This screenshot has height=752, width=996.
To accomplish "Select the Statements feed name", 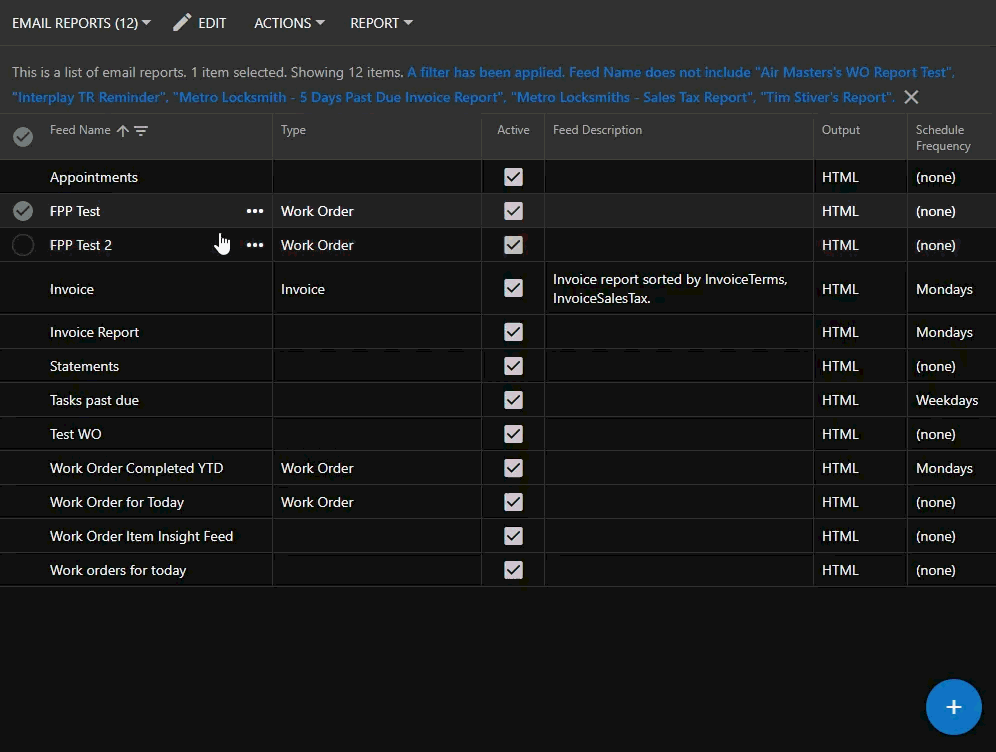I will point(84,366).
